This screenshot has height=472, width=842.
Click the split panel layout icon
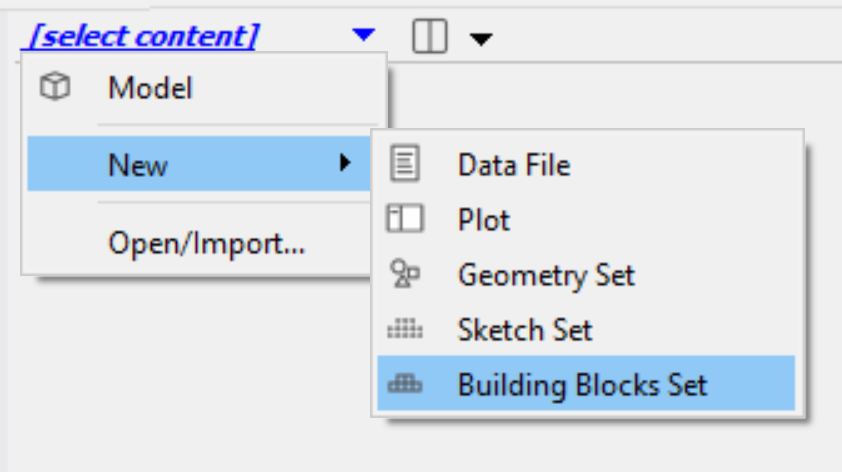(429, 38)
